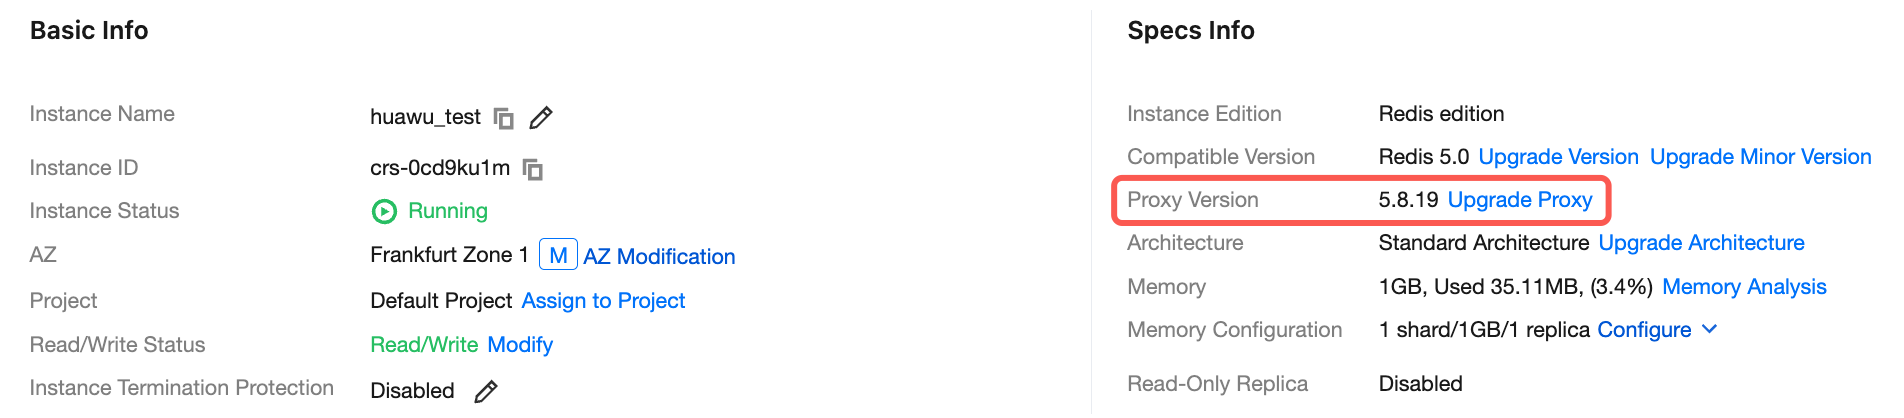
Task: Click the proxy version number 5.8.19
Action: click(x=1408, y=200)
